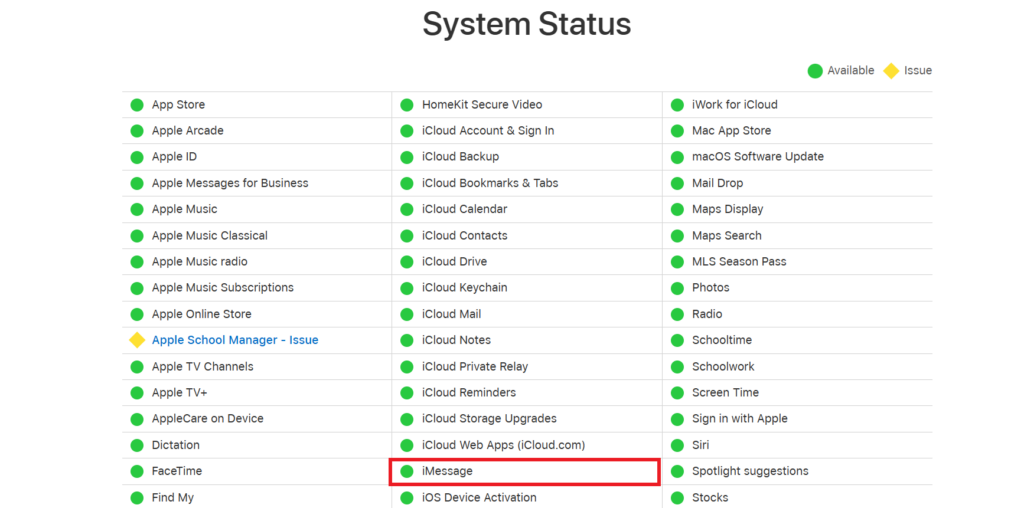This screenshot has width=1024, height=508.
Task: Click the status dot beside Apple ID
Action: (136, 157)
